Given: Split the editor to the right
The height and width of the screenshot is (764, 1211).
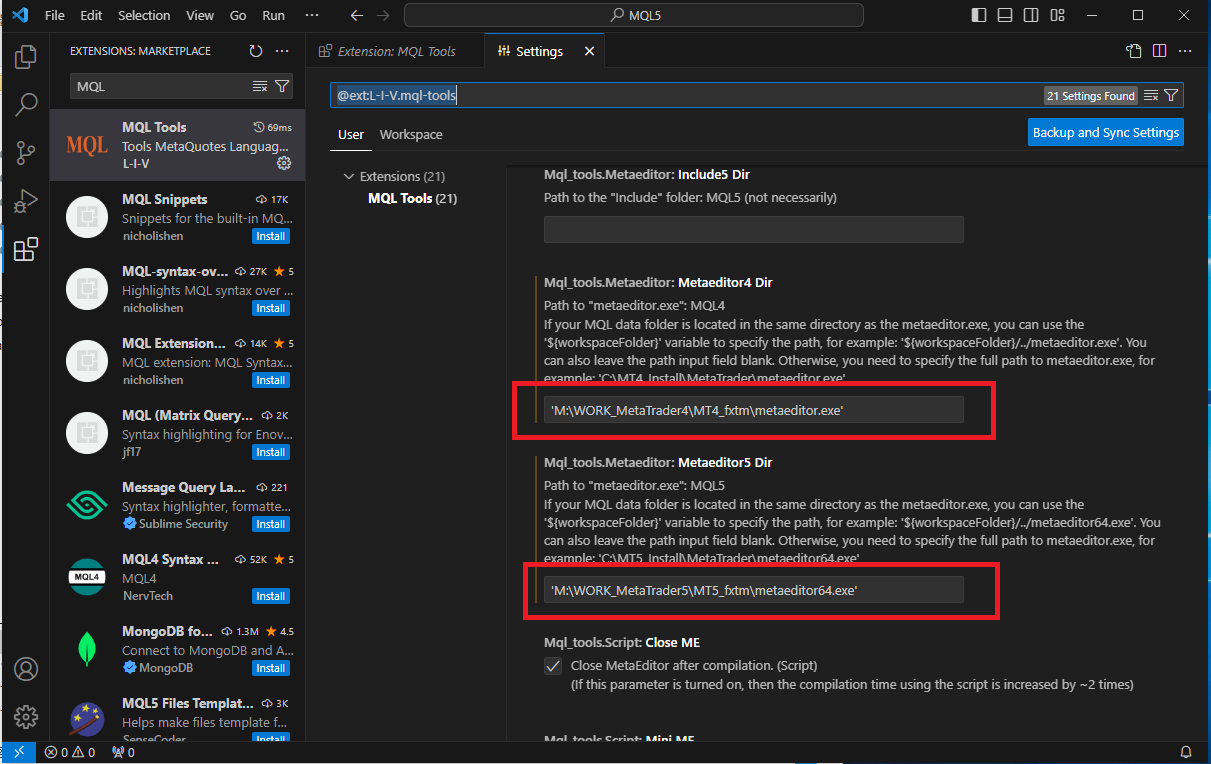Looking at the screenshot, I should pyautogui.click(x=1159, y=51).
